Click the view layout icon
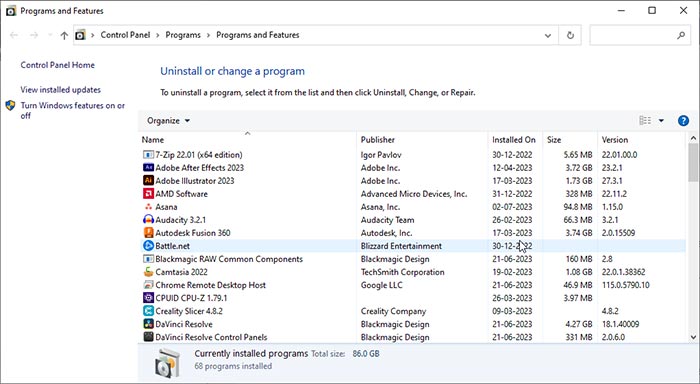 [x=645, y=121]
